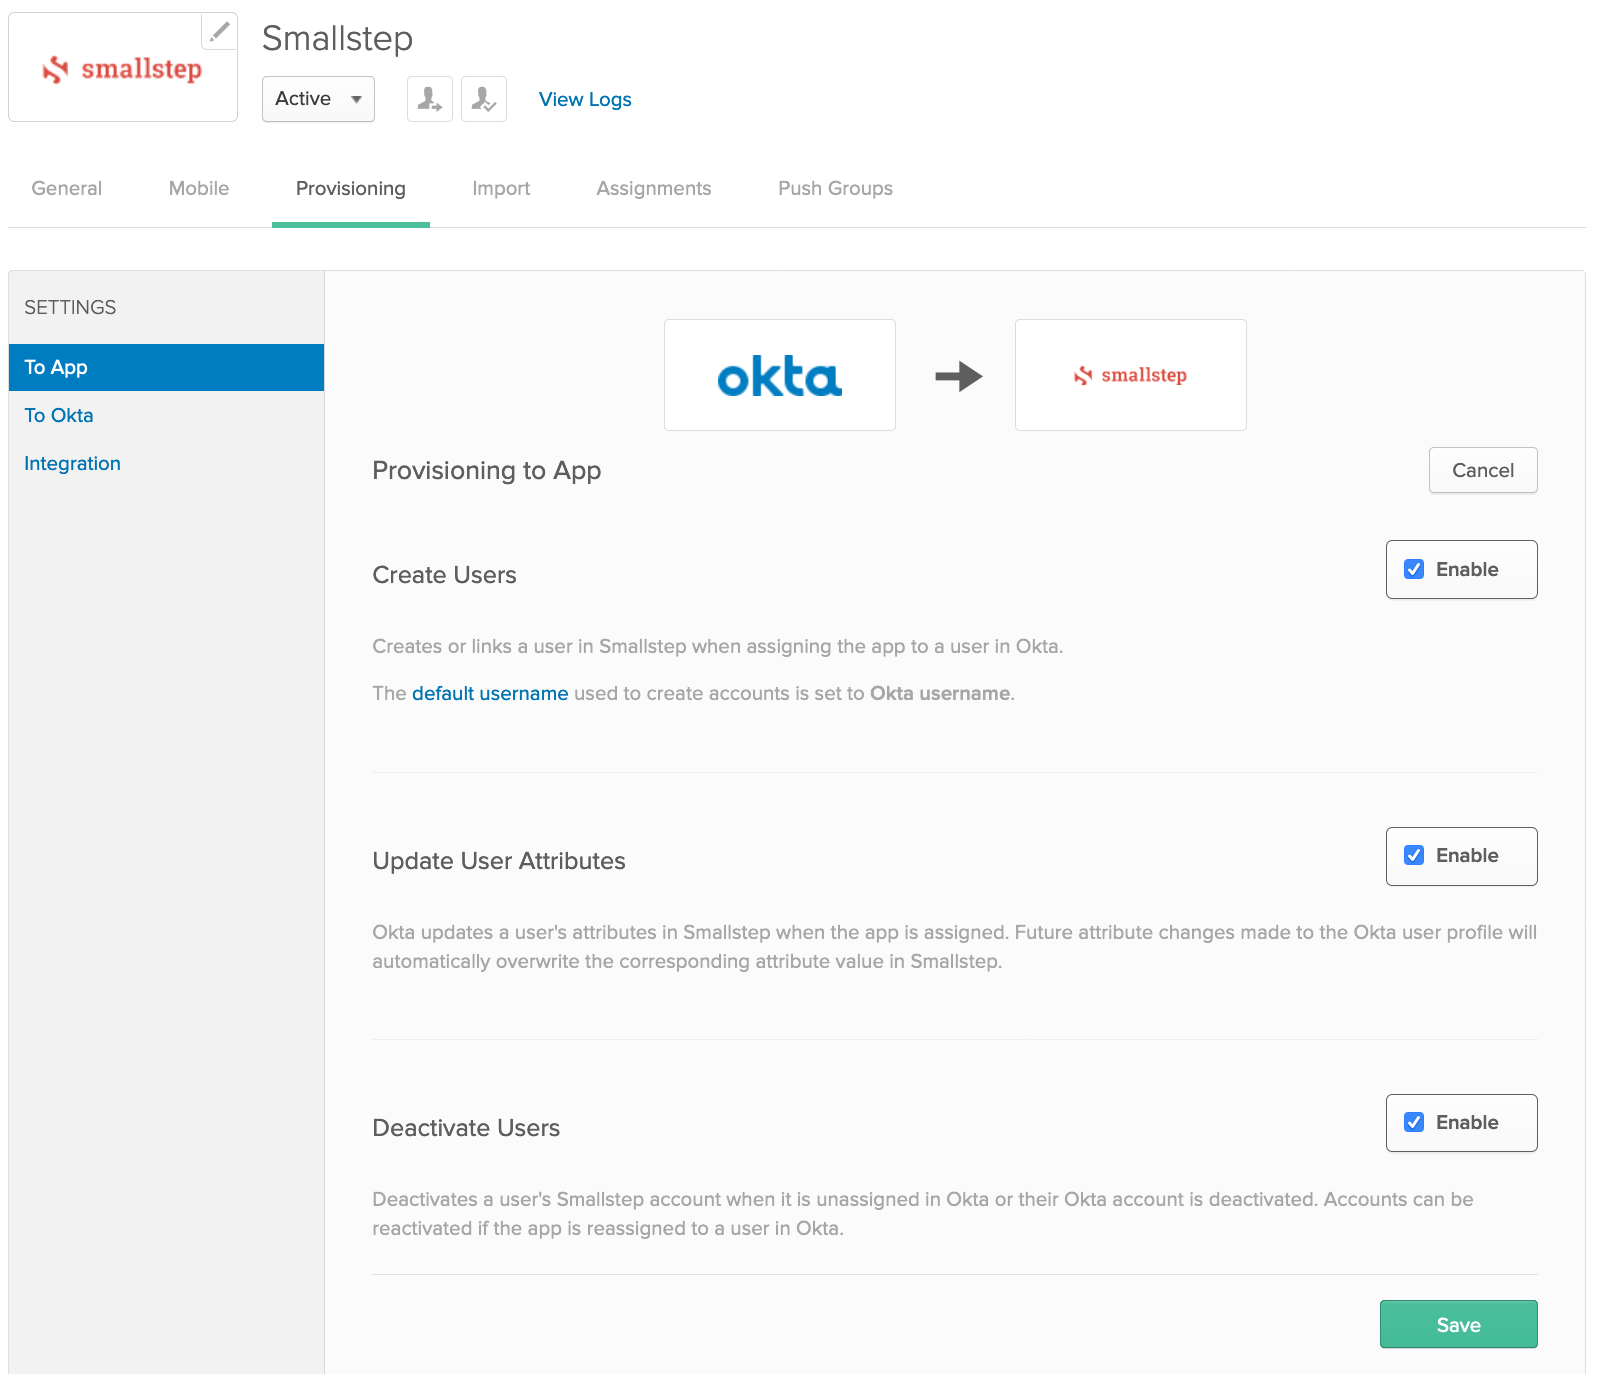Screen dimensions: 1598x1374
Task: Switch to the Assignments tab
Action: pos(654,189)
